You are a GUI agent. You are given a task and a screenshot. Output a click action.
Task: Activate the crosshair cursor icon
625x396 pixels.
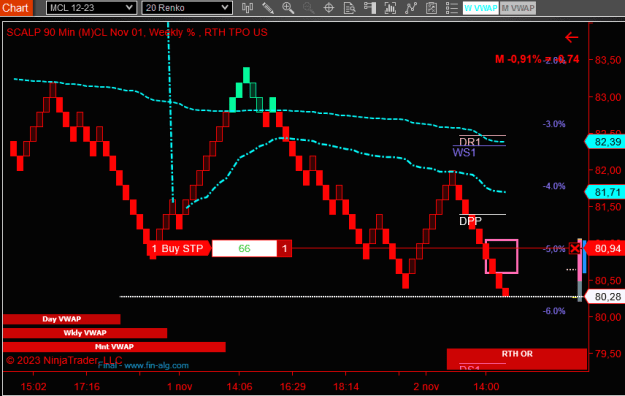[x=329, y=8]
